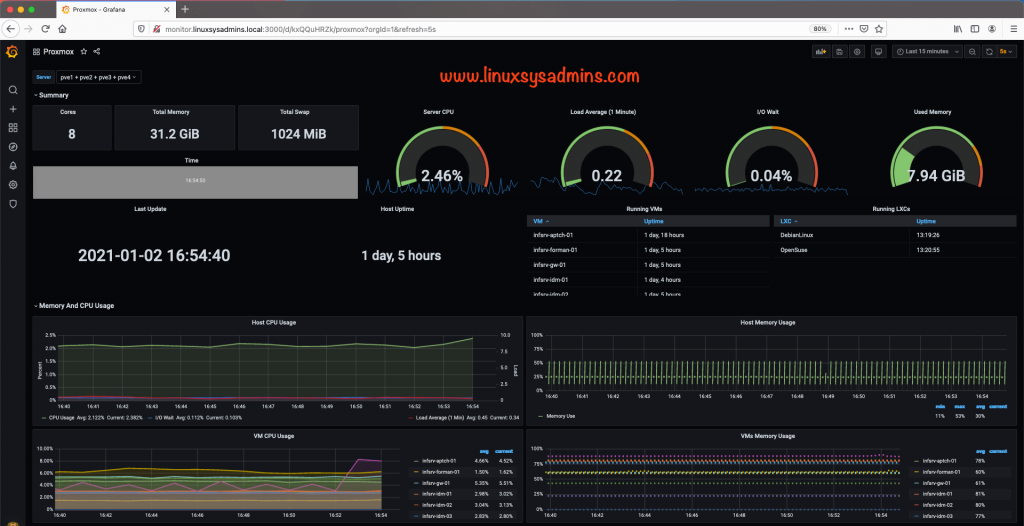
Task: Click the Add panel button
Action: (820, 51)
